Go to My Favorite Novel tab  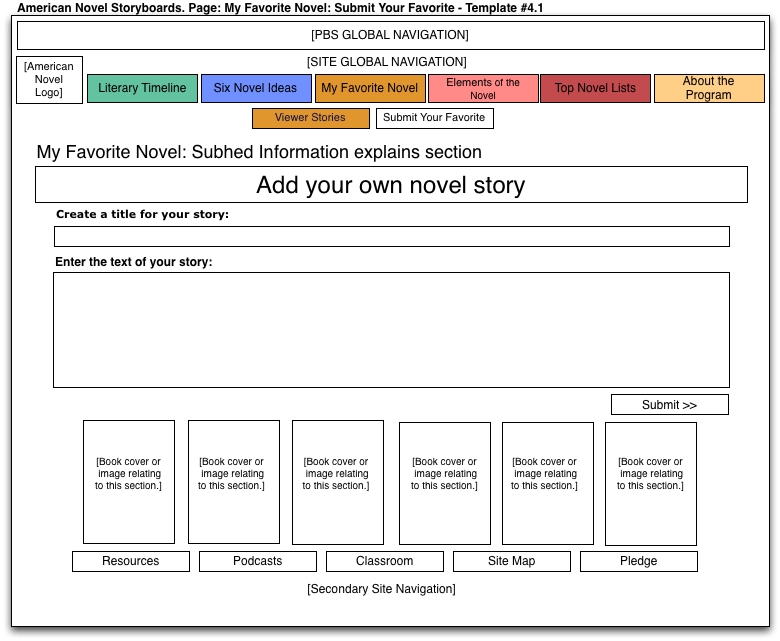coord(370,88)
